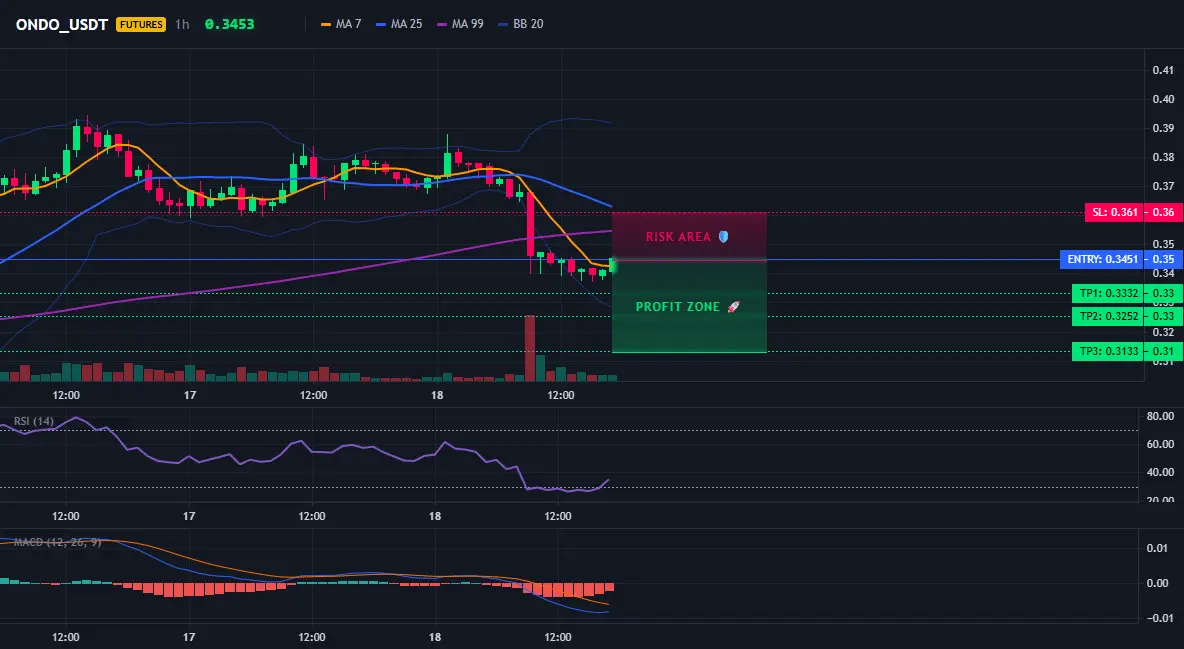Click the 40.00 RSI scale value

(1160, 472)
